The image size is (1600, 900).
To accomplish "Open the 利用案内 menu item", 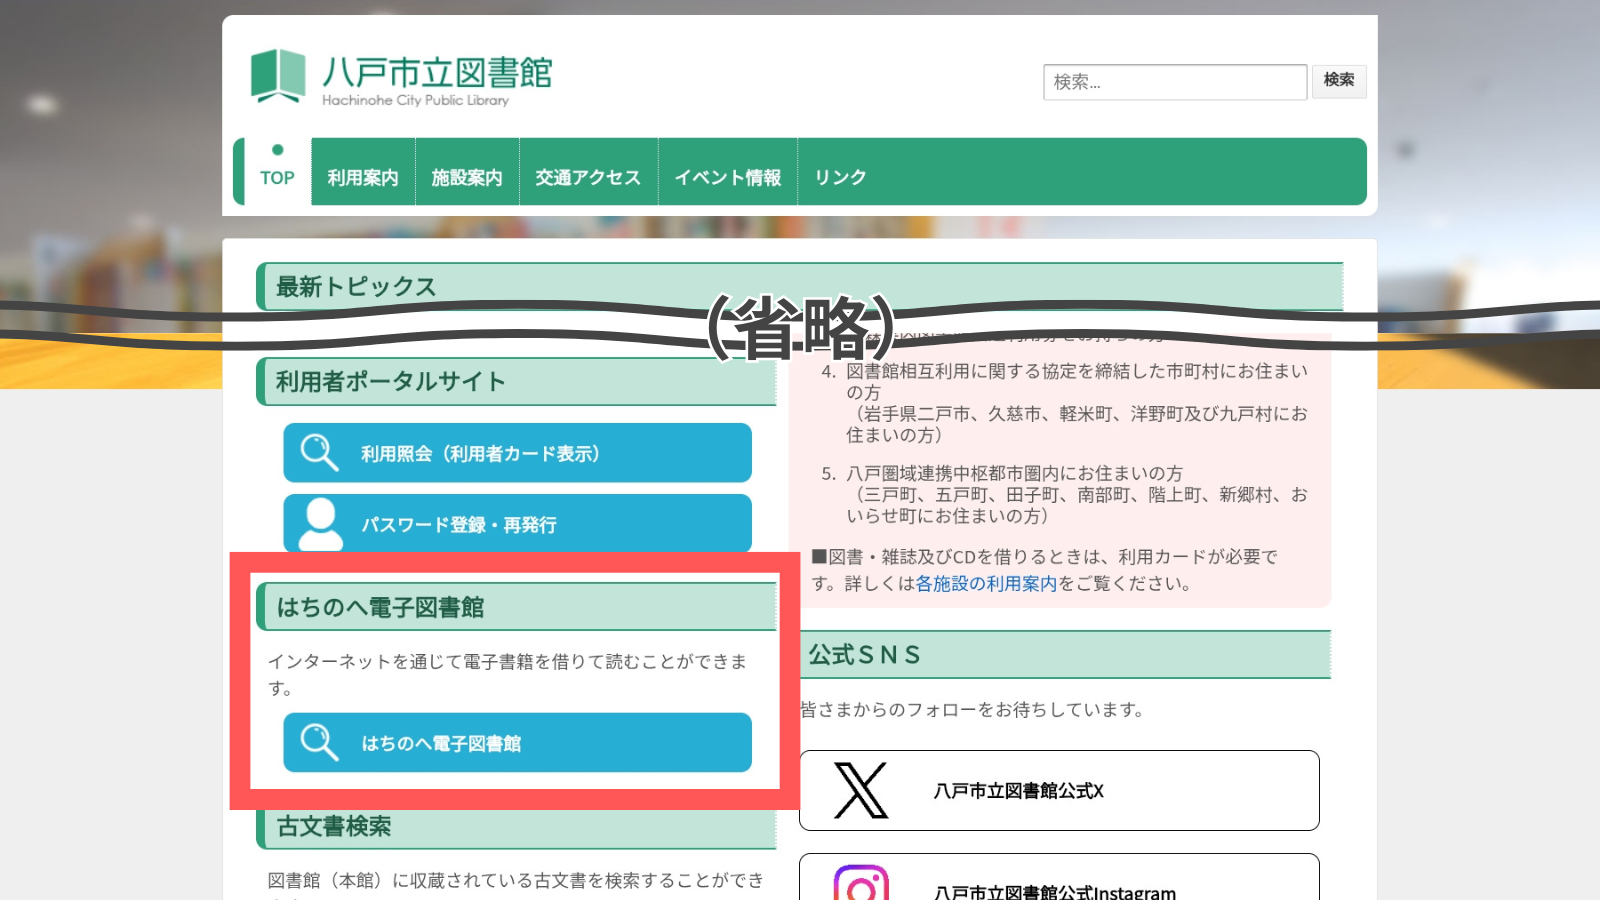I will (x=363, y=177).
